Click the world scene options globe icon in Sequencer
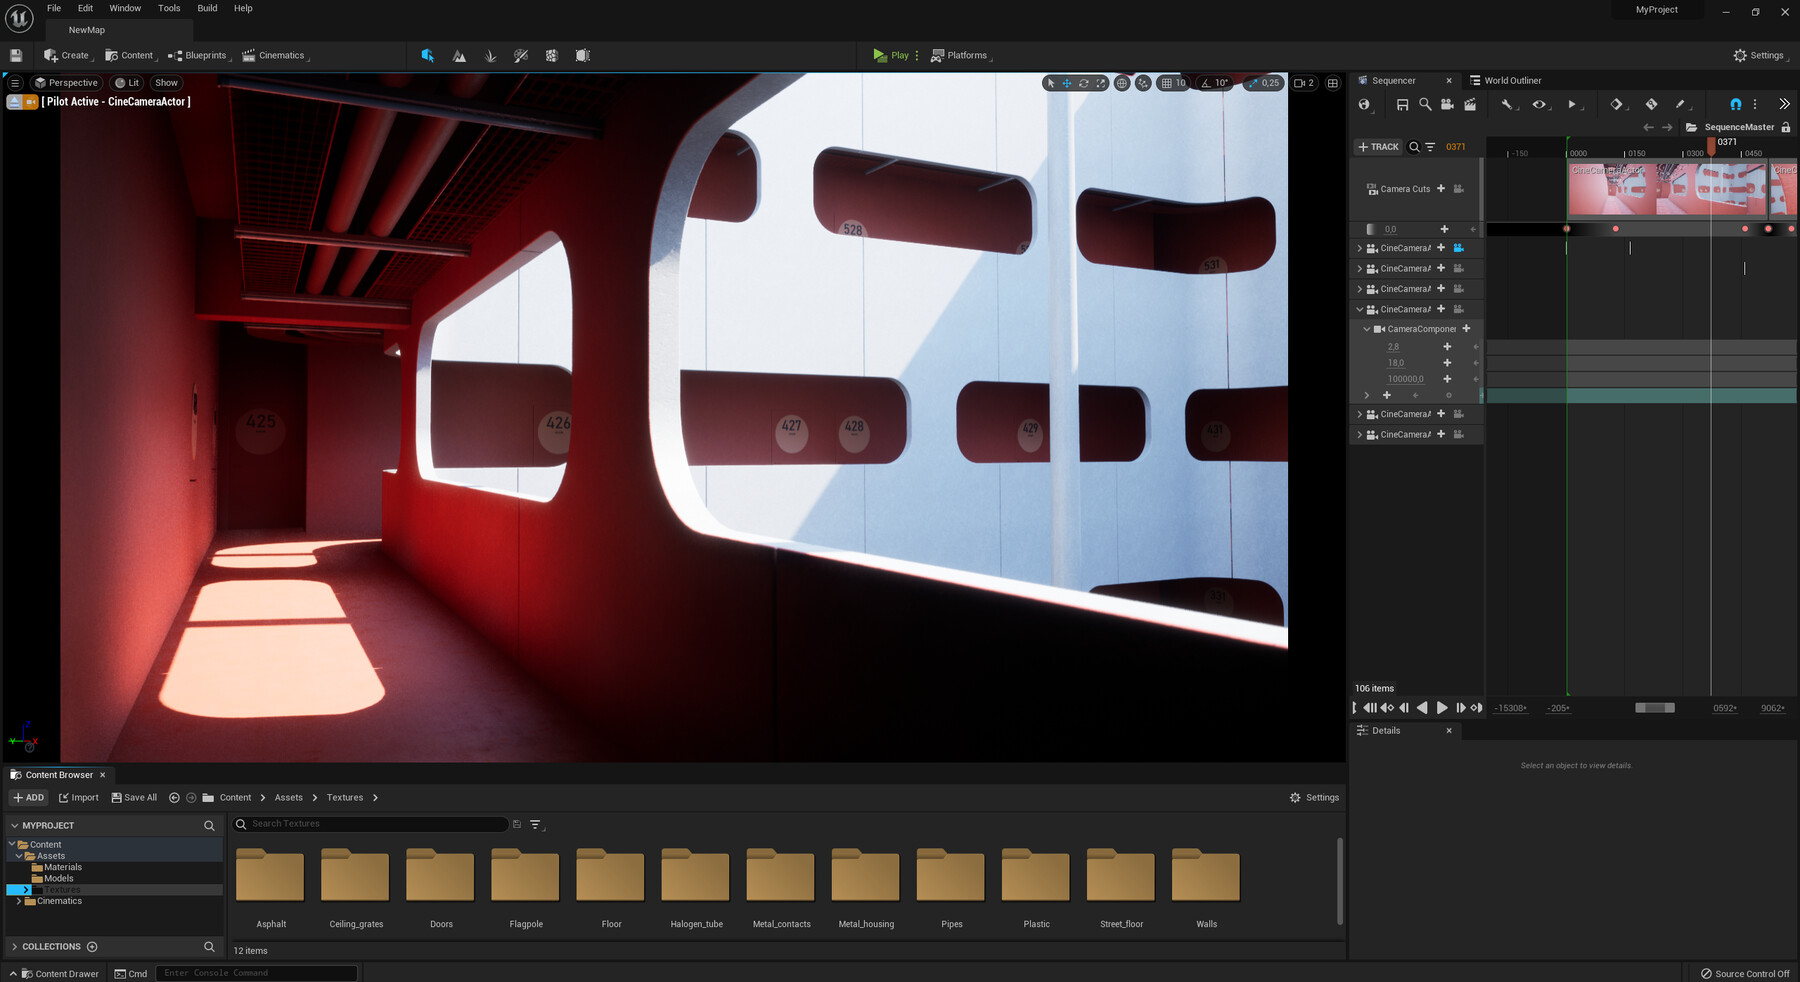This screenshot has width=1800, height=982. 1364,104
